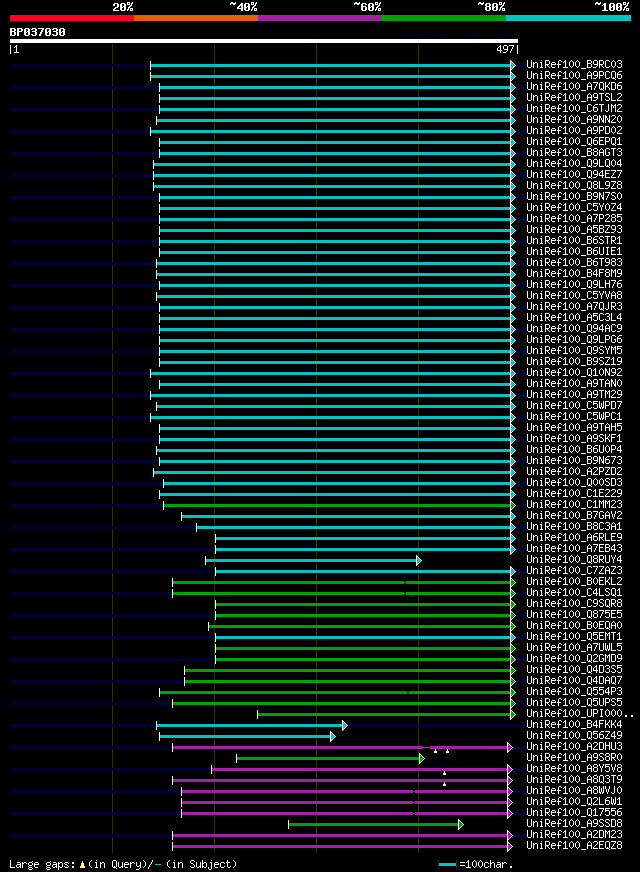This screenshot has height=872, width=640.
Task: Select the UniRef100_A2DM23 label
Action: (x=574, y=834)
